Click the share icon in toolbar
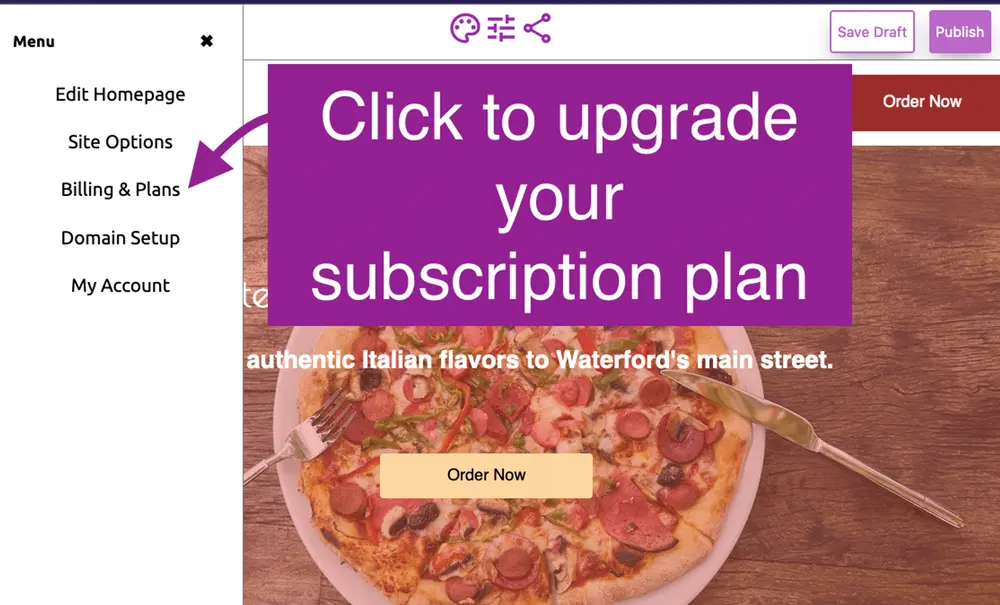This screenshot has height=605, width=1000. 537,29
